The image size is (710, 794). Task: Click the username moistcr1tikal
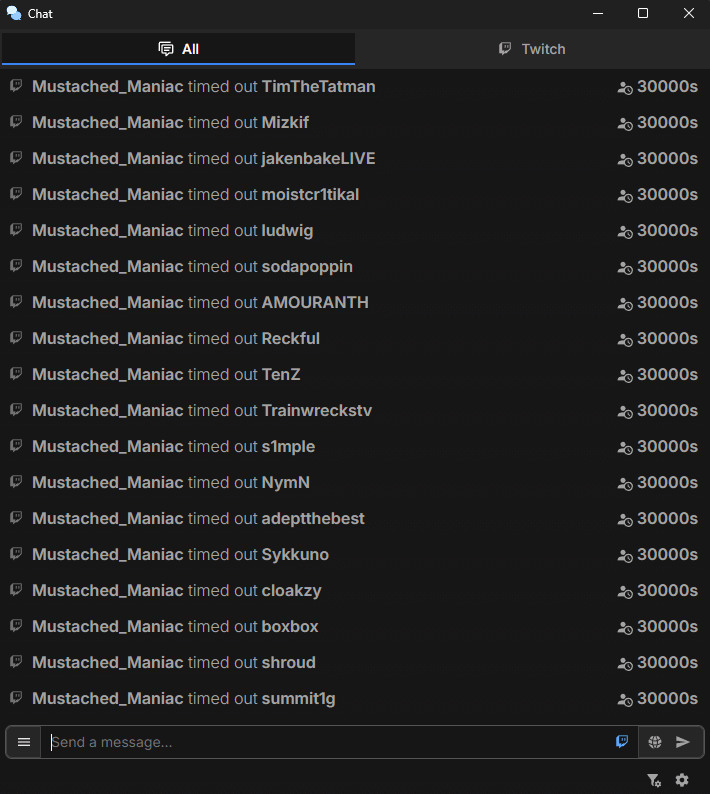(x=310, y=194)
